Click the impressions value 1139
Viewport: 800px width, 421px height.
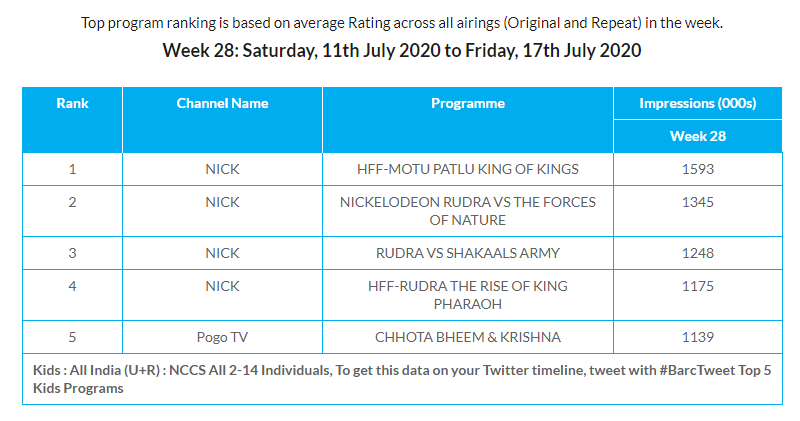698,337
